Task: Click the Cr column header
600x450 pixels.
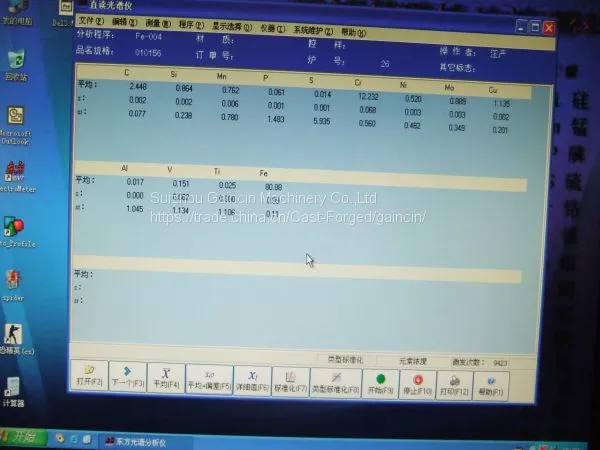Action: click(x=357, y=83)
